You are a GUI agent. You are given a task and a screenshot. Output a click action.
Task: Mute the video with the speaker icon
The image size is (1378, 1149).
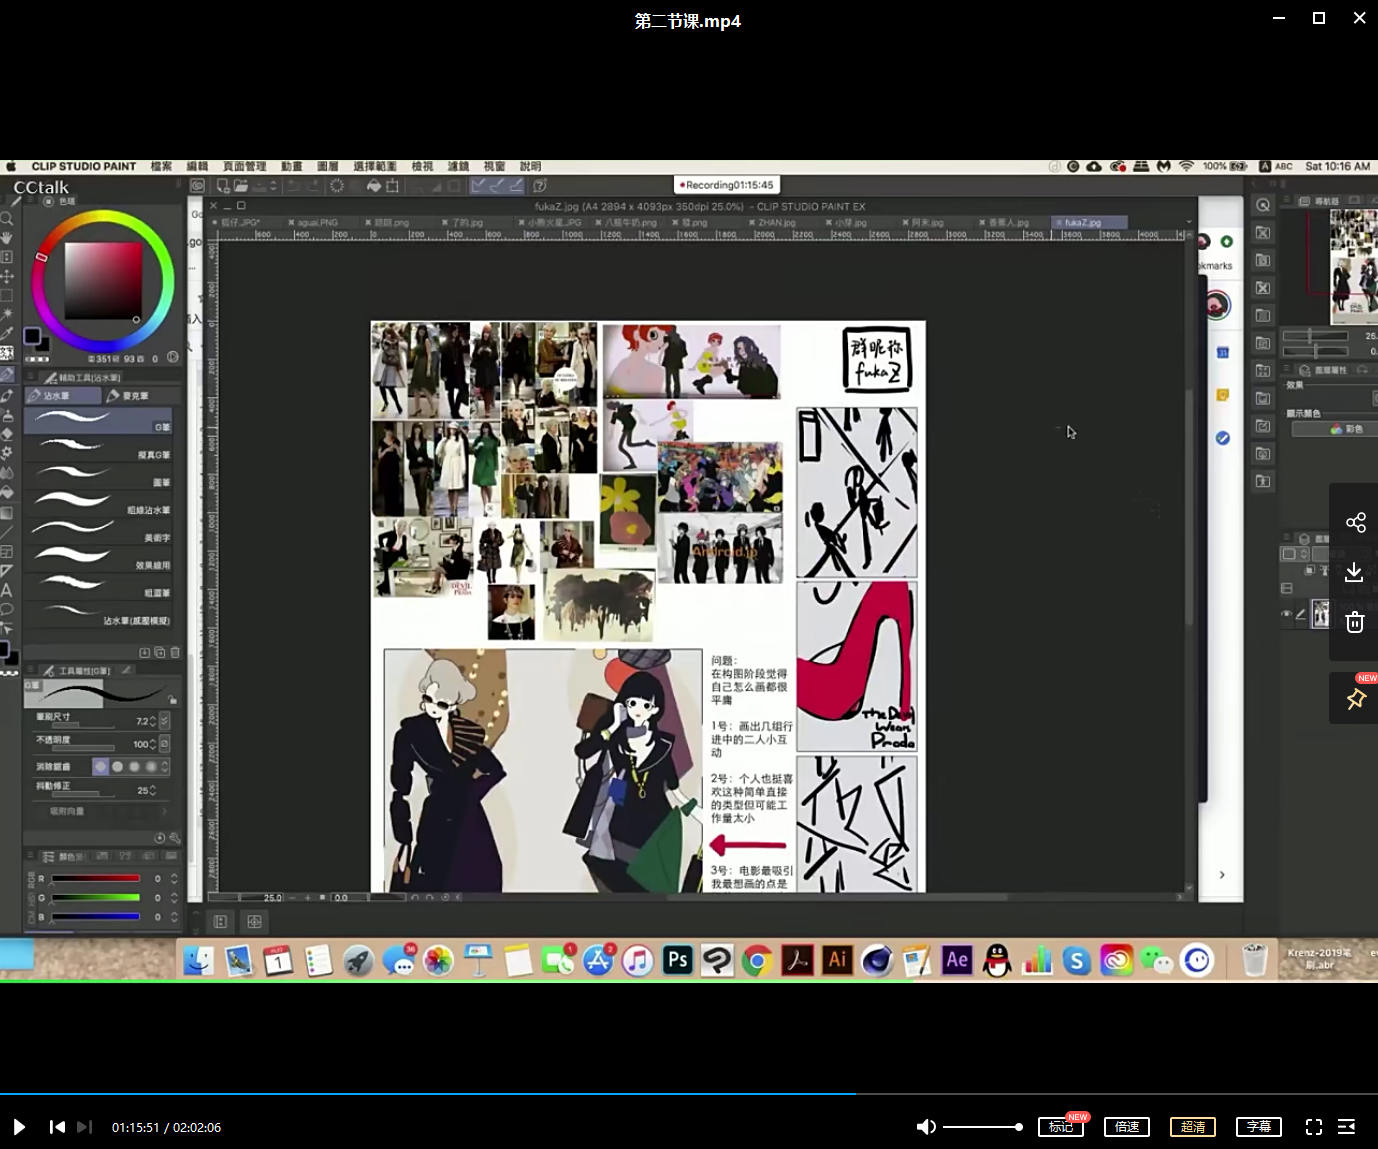point(926,1127)
